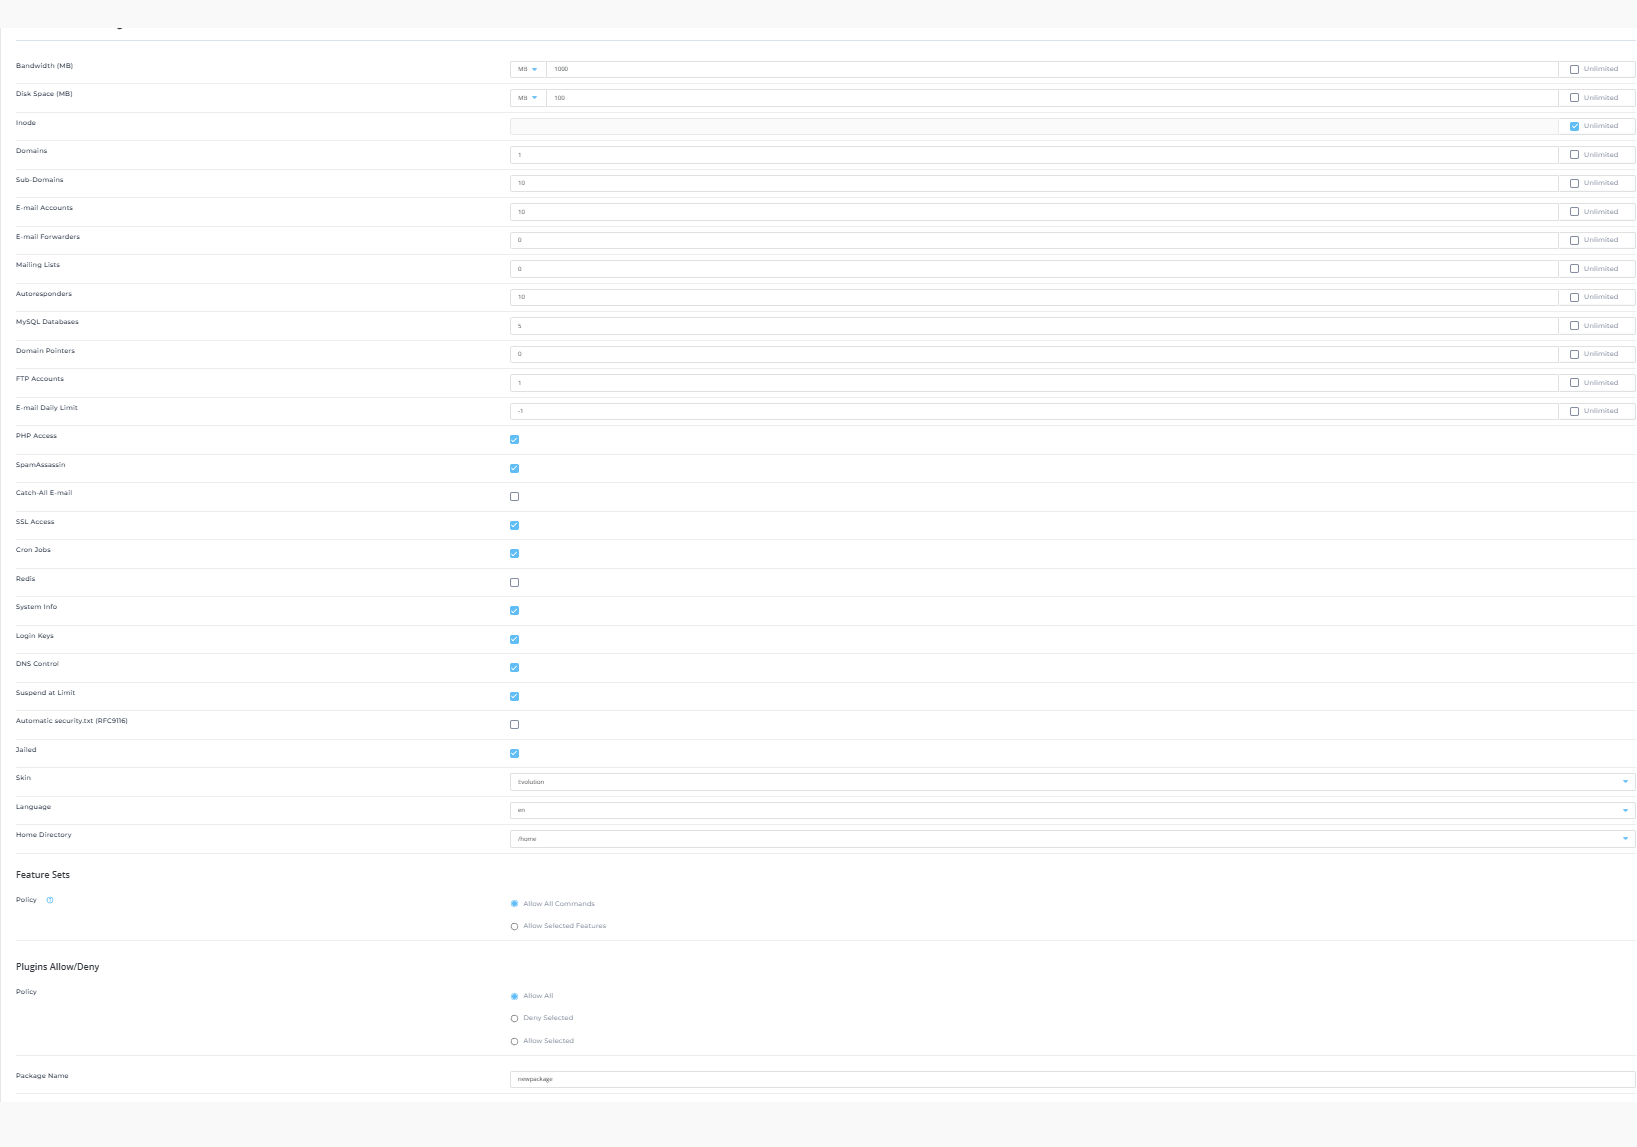Viewport: 1637px width, 1147px height.
Task: Enable the Catch-All E-mail checkbox
Action: coord(515,497)
